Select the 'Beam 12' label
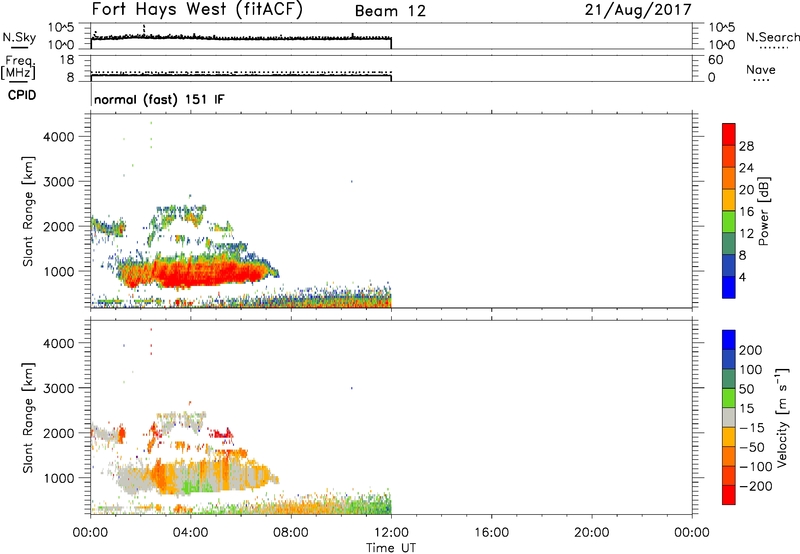 click(390, 11)
